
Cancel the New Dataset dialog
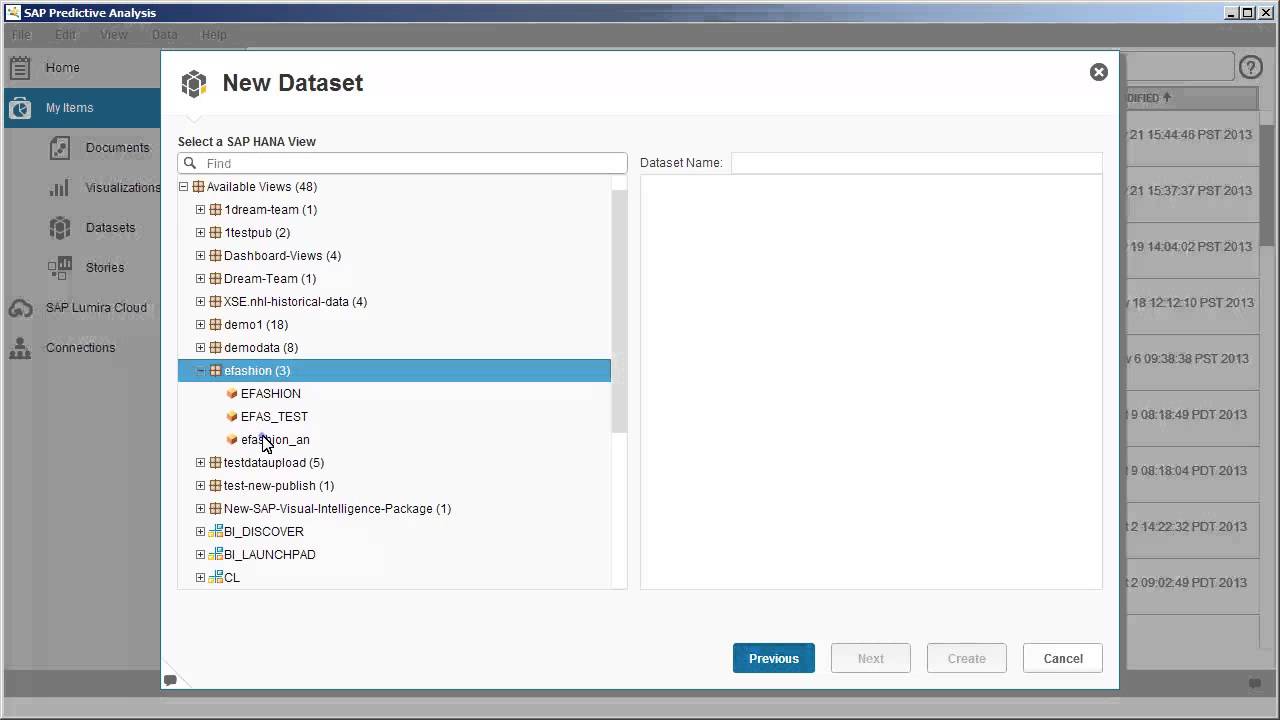(1063, 658)
